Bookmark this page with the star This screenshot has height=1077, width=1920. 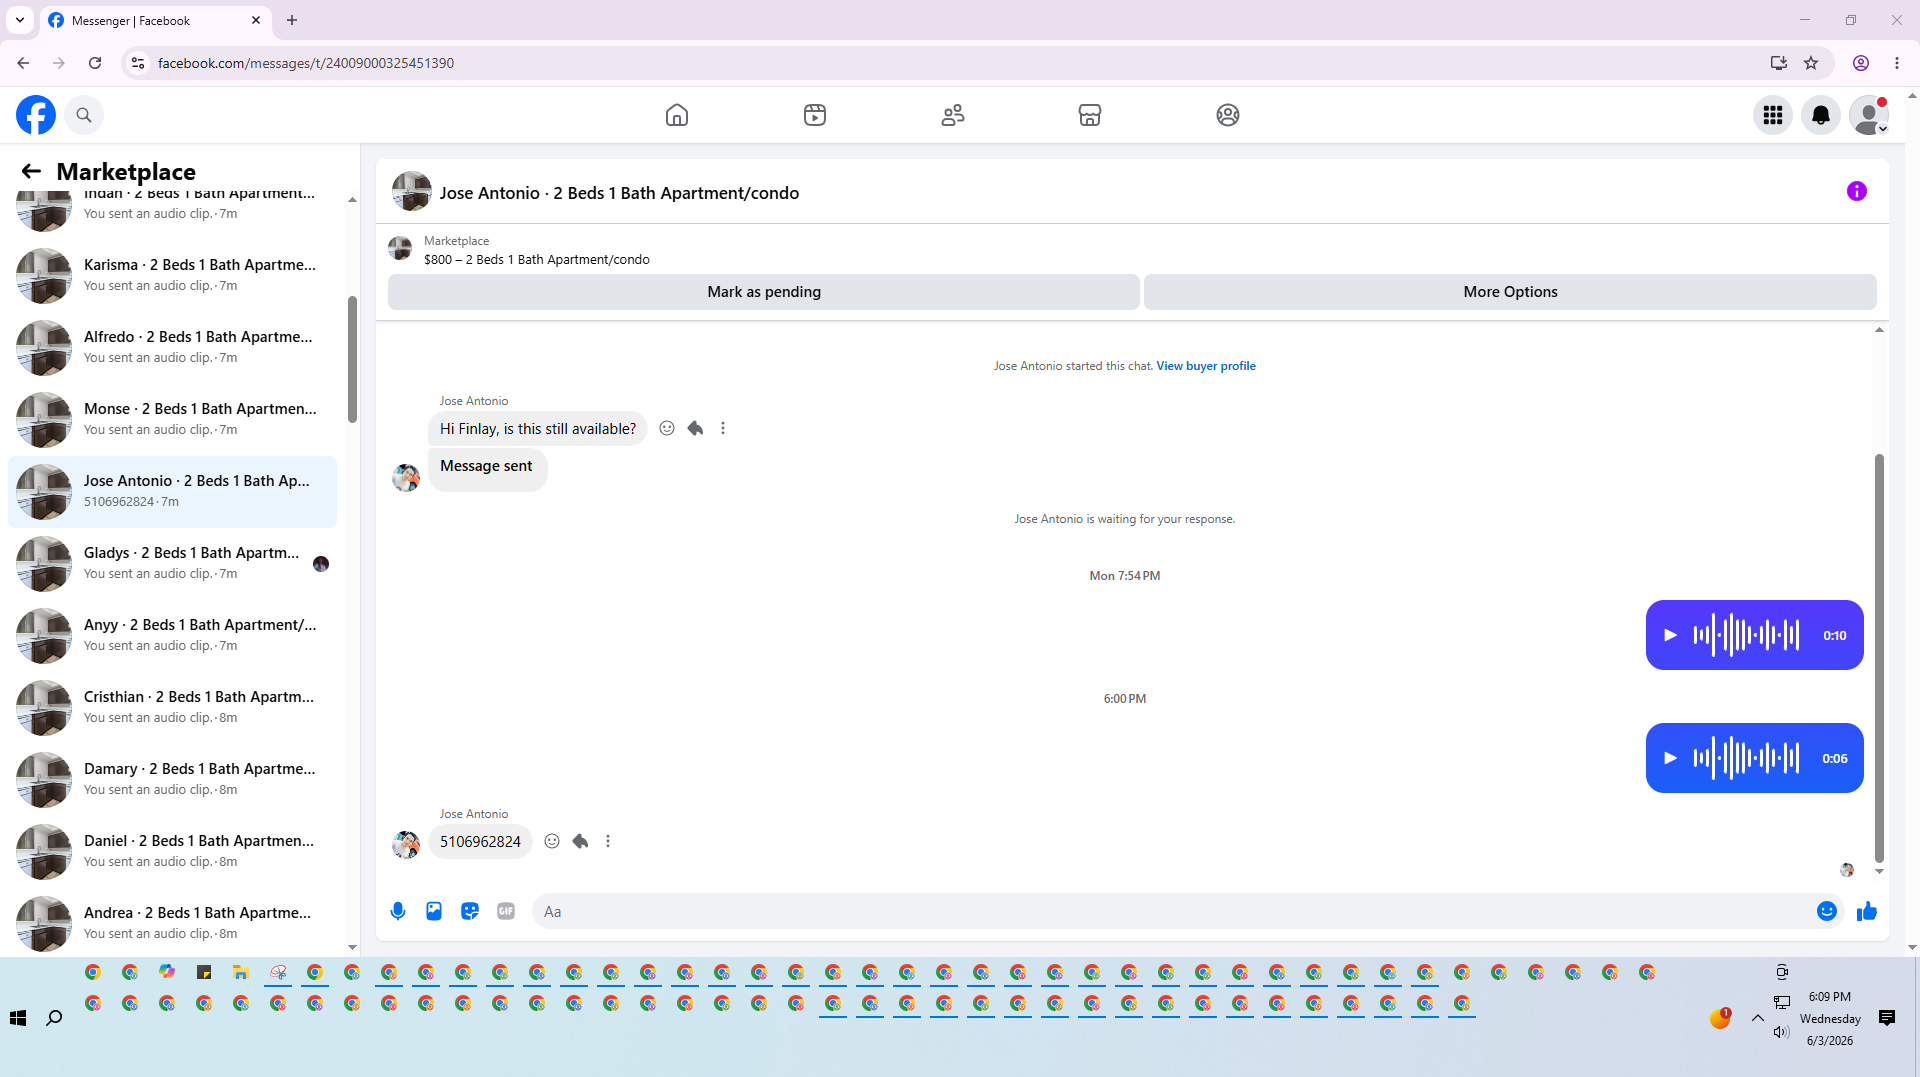pos(1811,63)
